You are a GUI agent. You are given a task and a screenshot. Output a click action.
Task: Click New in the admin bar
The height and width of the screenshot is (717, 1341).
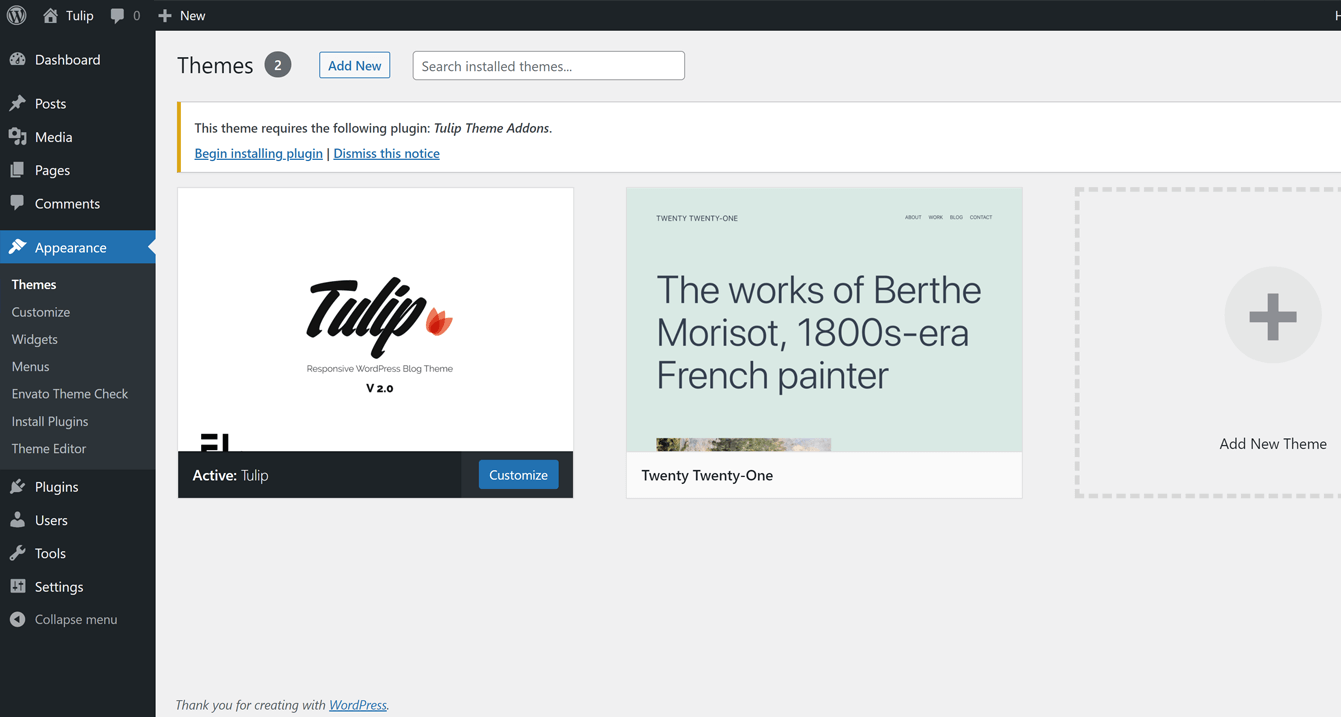tap(193, 15)
